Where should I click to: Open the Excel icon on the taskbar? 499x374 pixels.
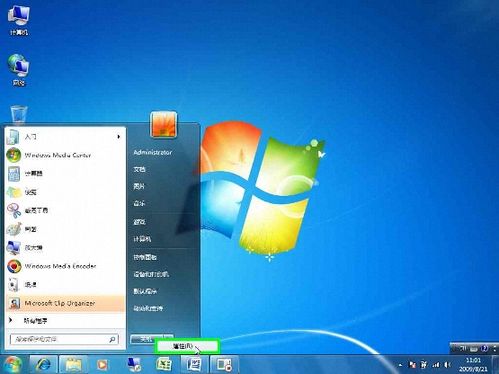(x=164, y=364)
